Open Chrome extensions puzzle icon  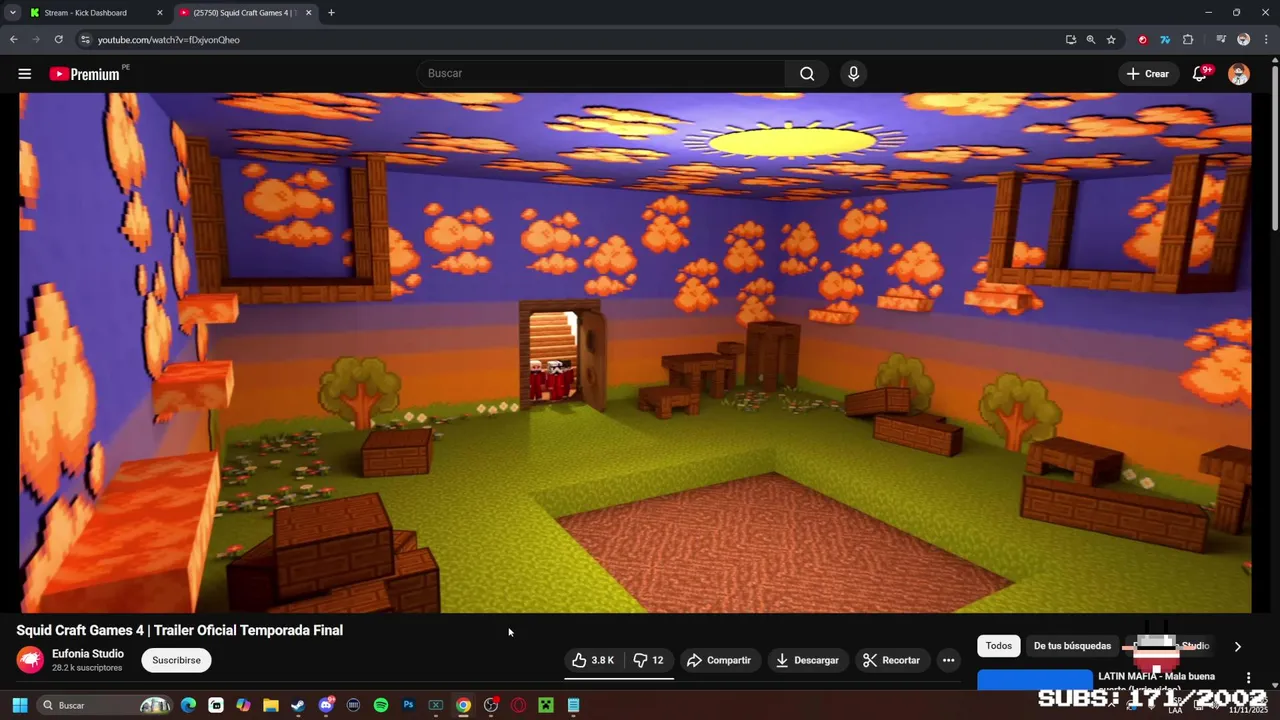tap(1188, 40)
